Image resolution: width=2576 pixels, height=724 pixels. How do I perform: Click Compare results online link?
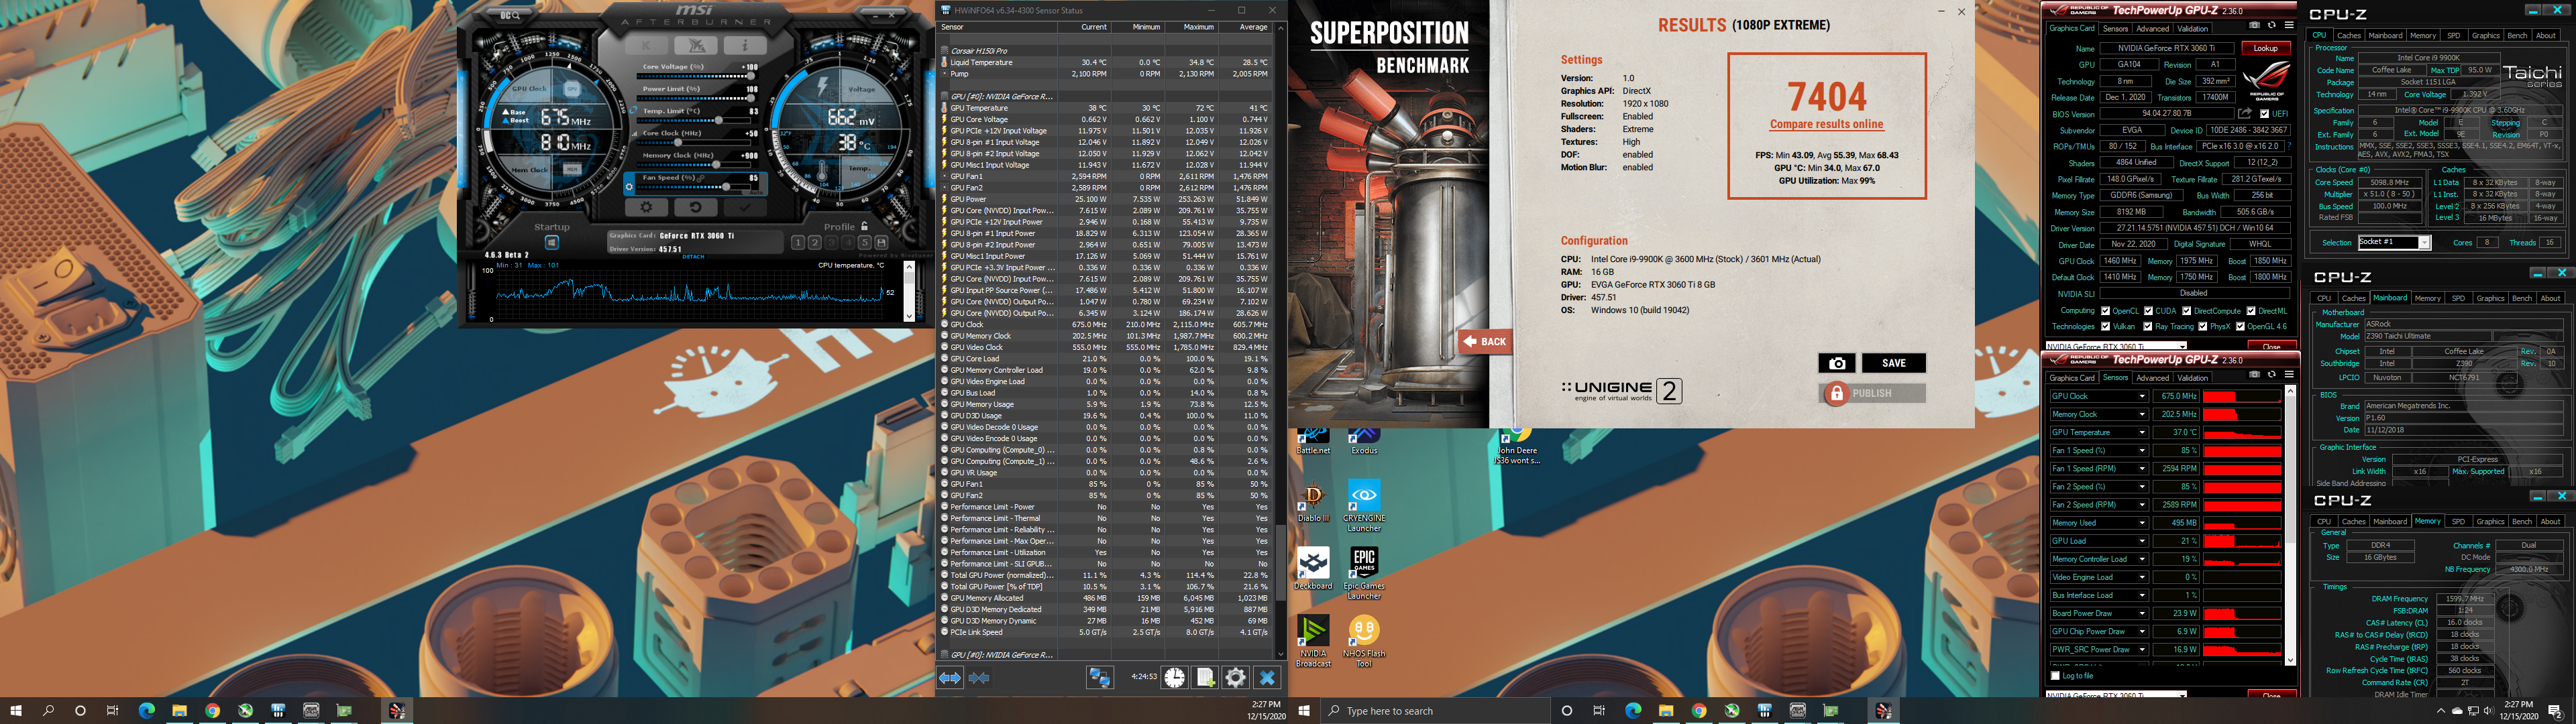coord(1826,124)
